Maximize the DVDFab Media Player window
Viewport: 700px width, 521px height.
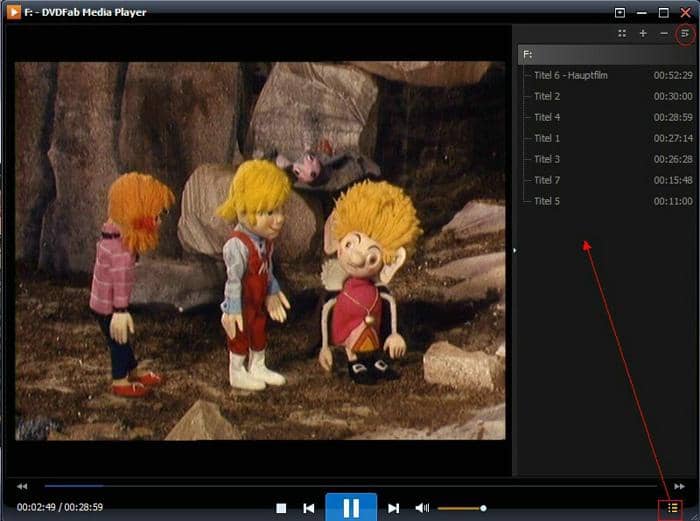pyautogui.click(x=663, y=13)
